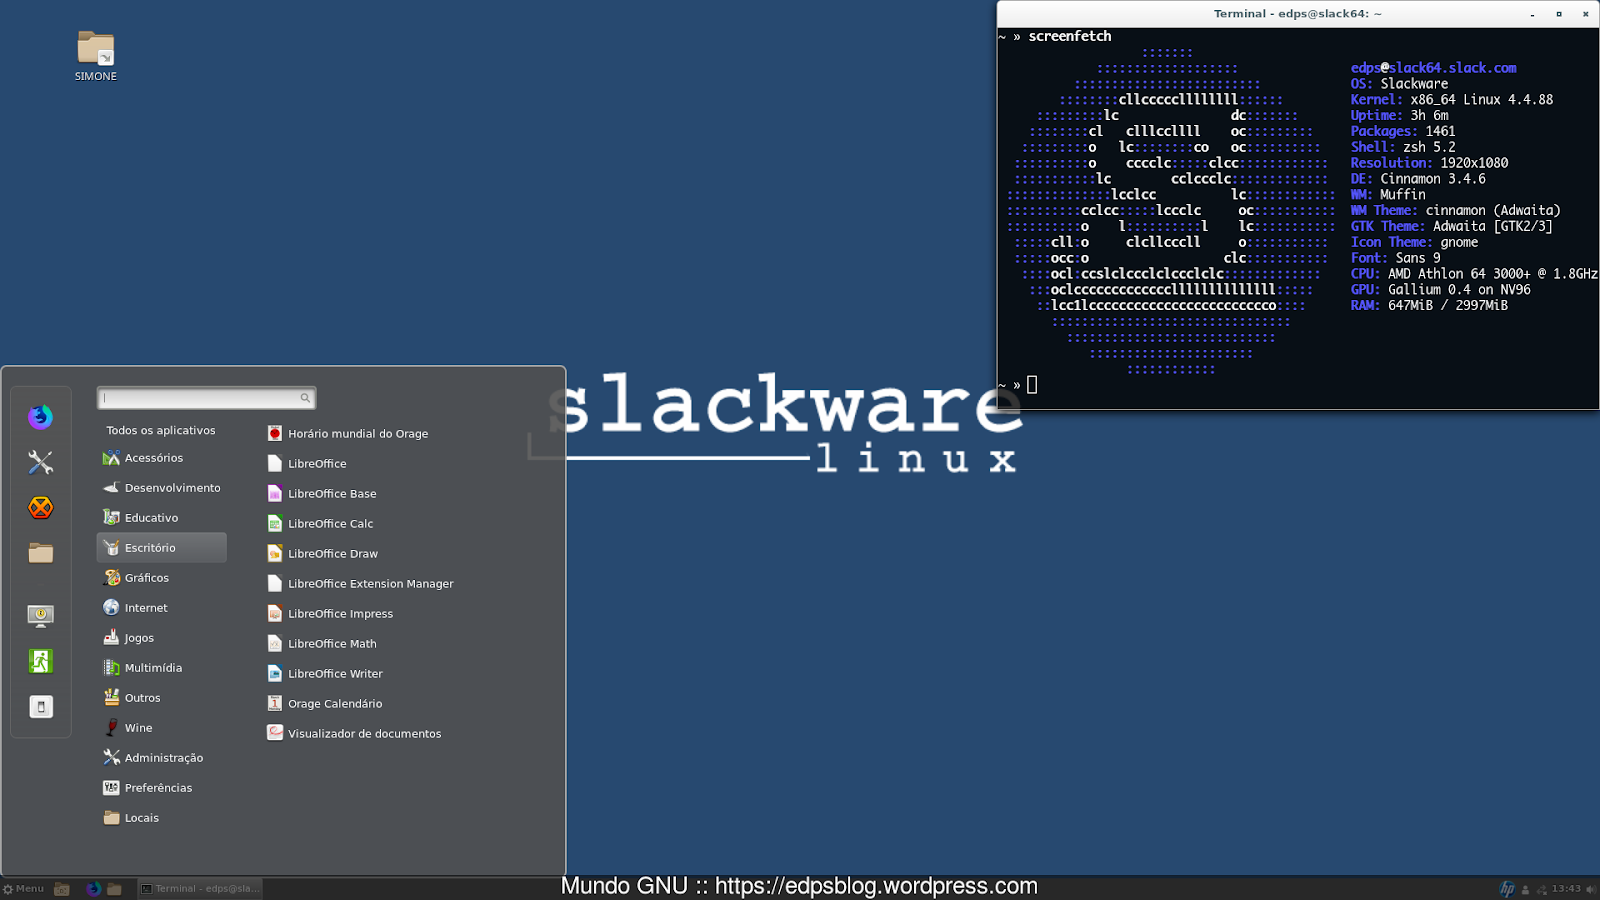Click the 'Cinnamon 3.4.6' DE value
Viewport: 1600px width, 900px height.
point(1433,179)
